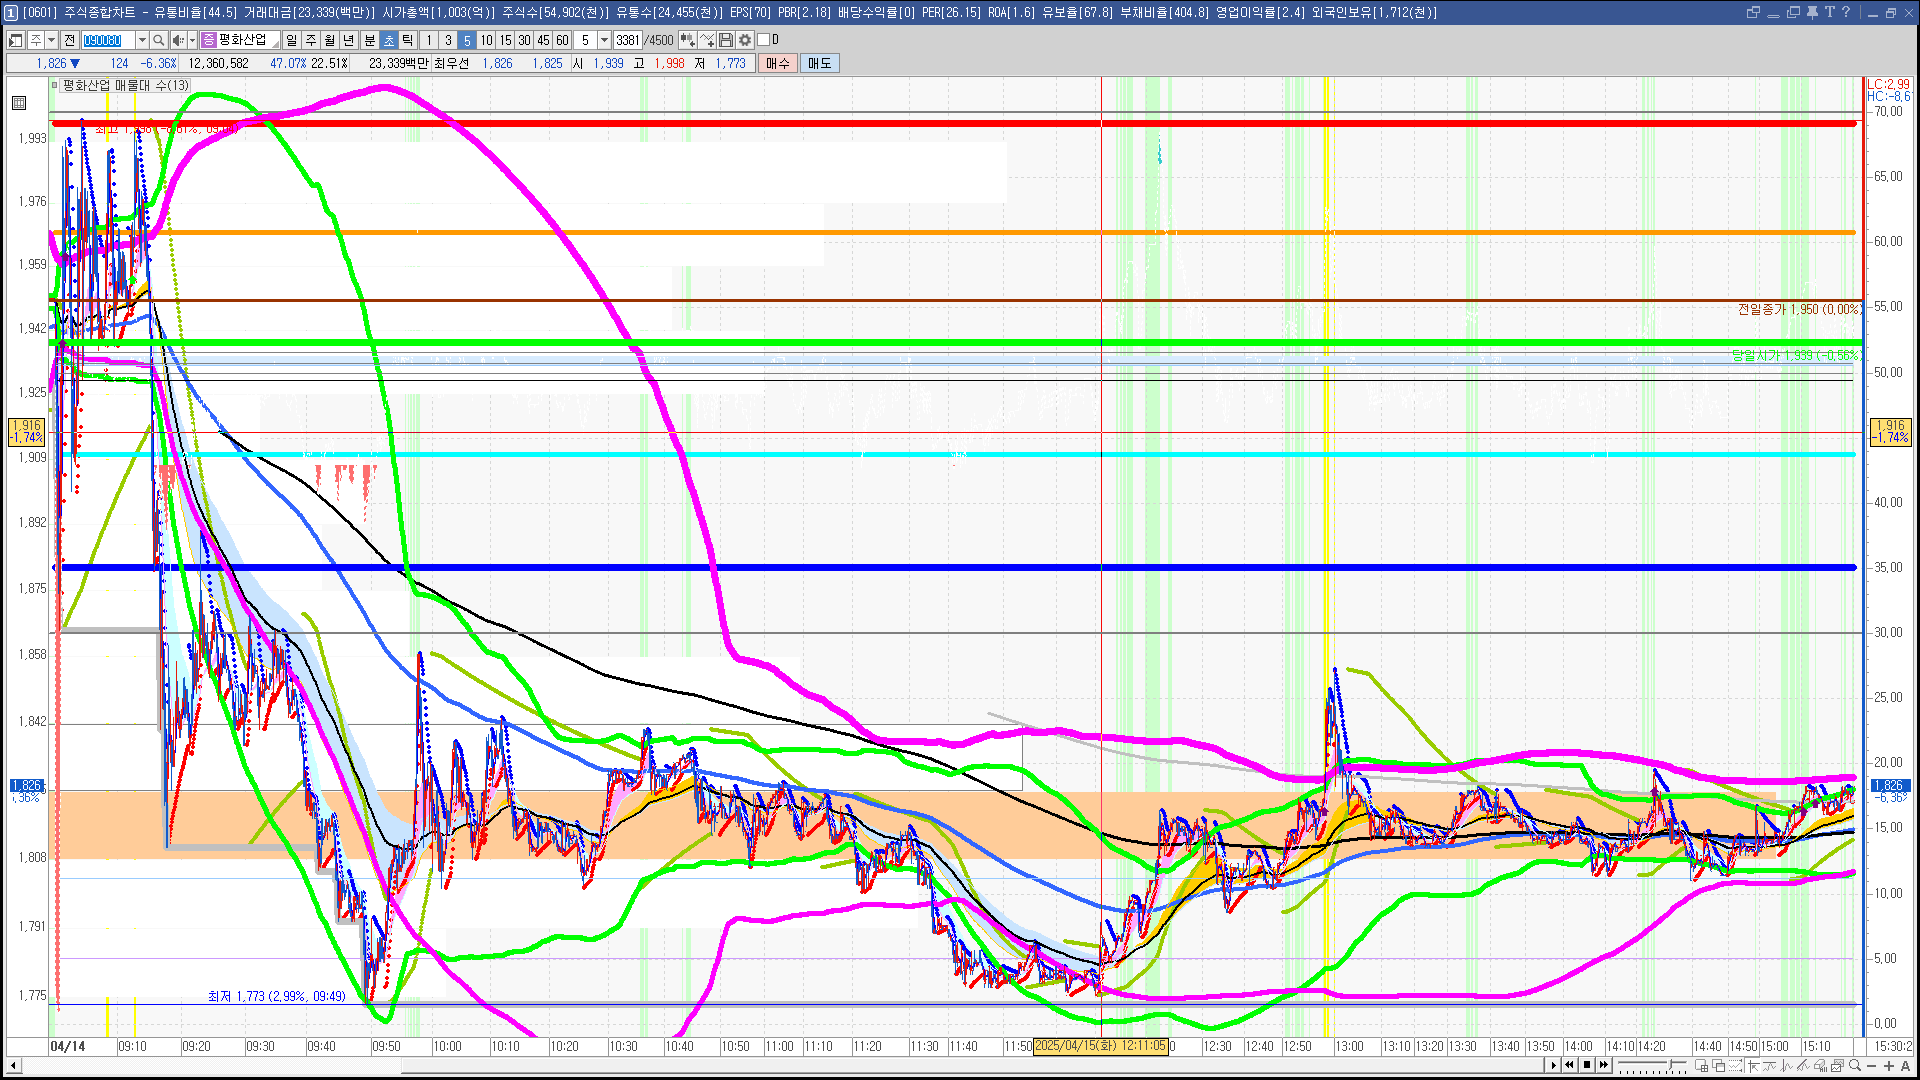Click the playback speed slider handle
Screen dimensions: 1920x1080
pyautogui.click(x=1670, y=1064)
